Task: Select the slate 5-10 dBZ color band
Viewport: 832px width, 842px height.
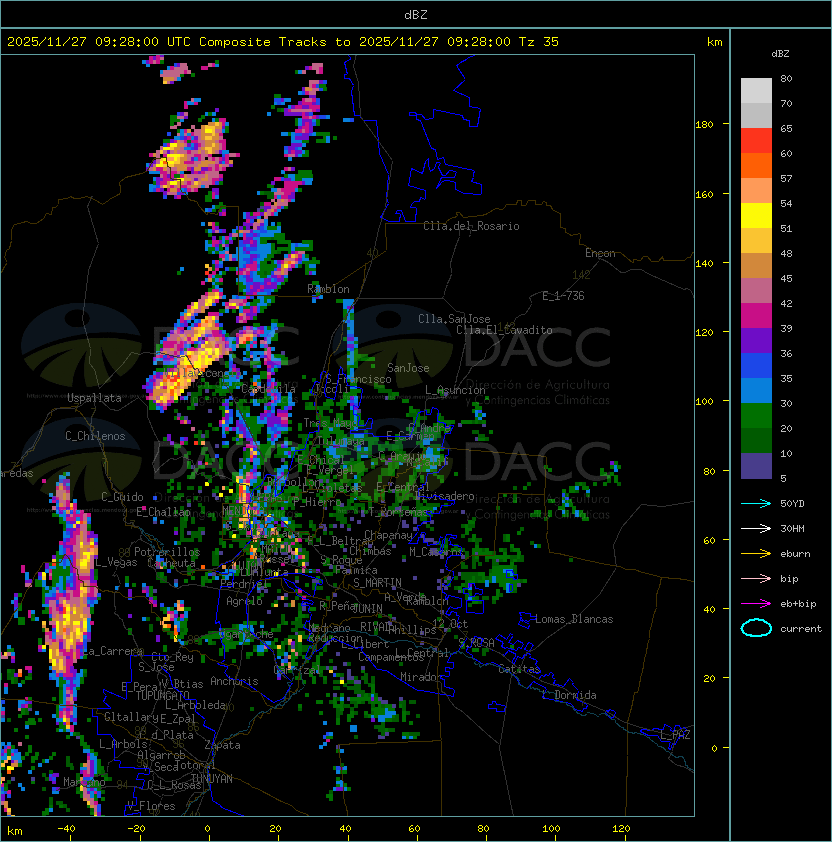Action: click(756, 466)
